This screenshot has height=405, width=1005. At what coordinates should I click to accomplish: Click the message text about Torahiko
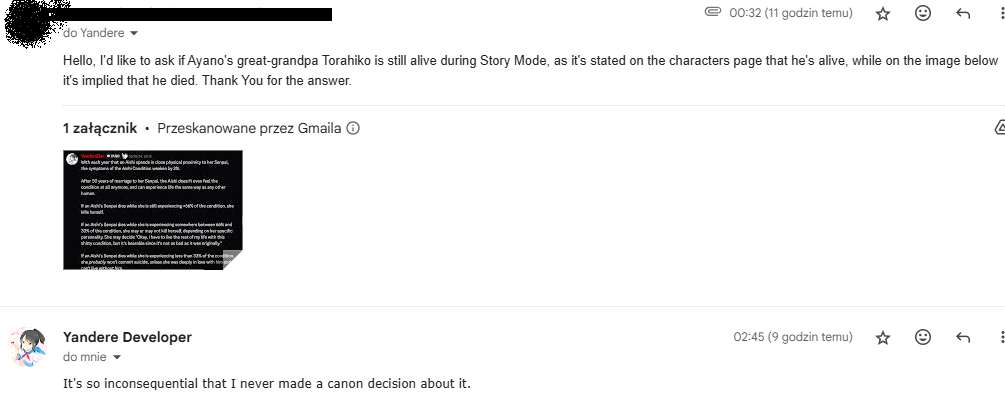[x=500, y=69]
